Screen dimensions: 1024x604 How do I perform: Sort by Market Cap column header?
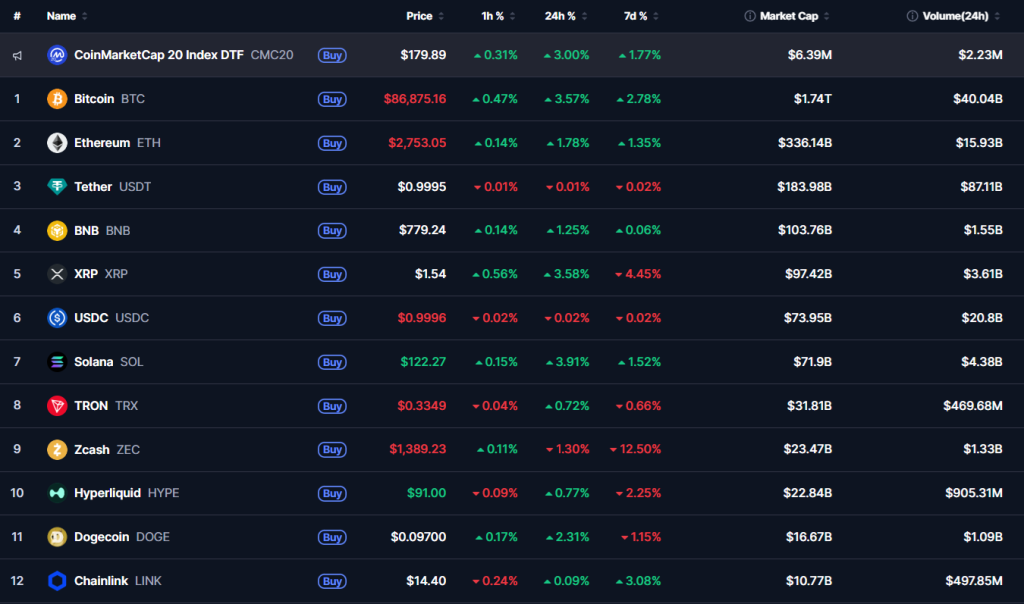(794, 16)
